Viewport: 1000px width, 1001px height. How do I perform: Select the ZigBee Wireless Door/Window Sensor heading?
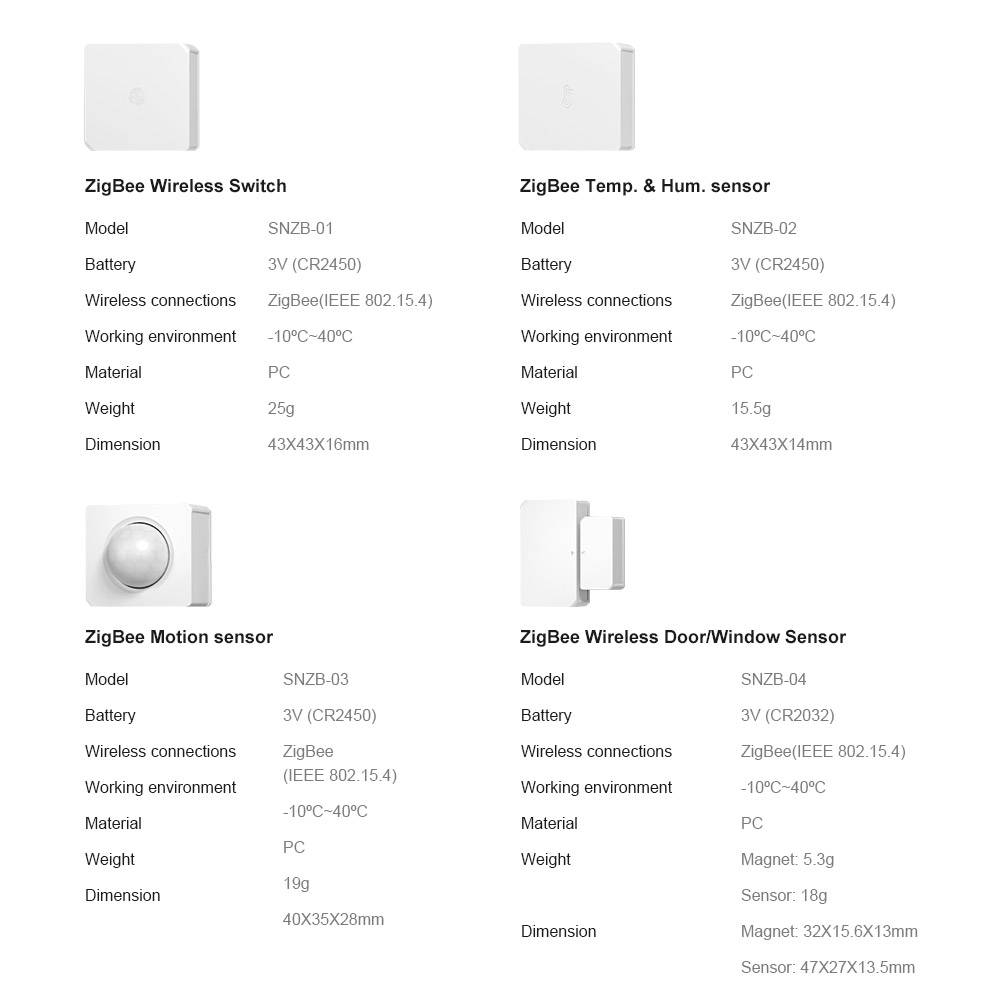(x=682, y=637)
